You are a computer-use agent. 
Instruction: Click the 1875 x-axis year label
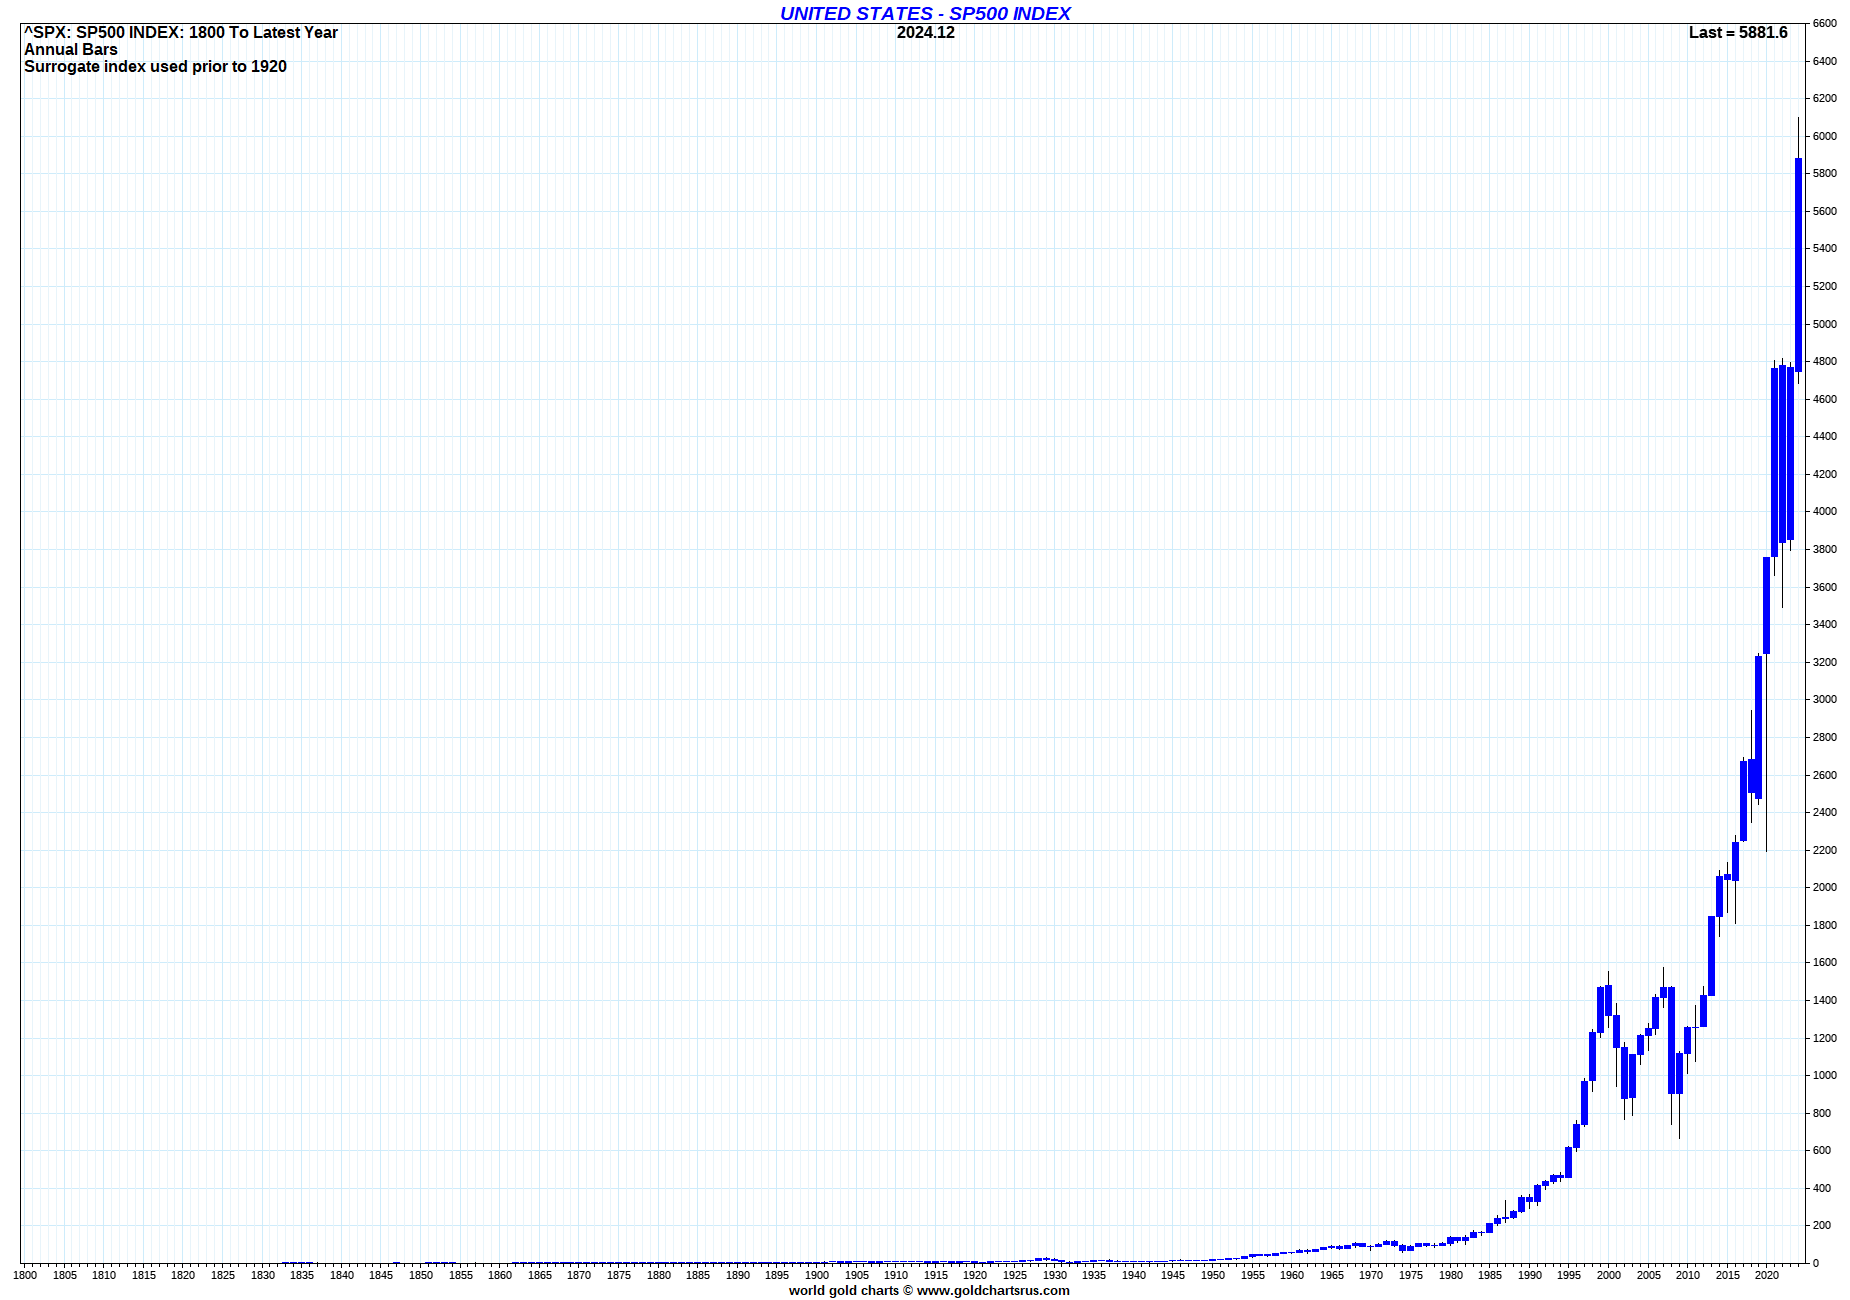pyautogui.click(x=619, y=1275)
